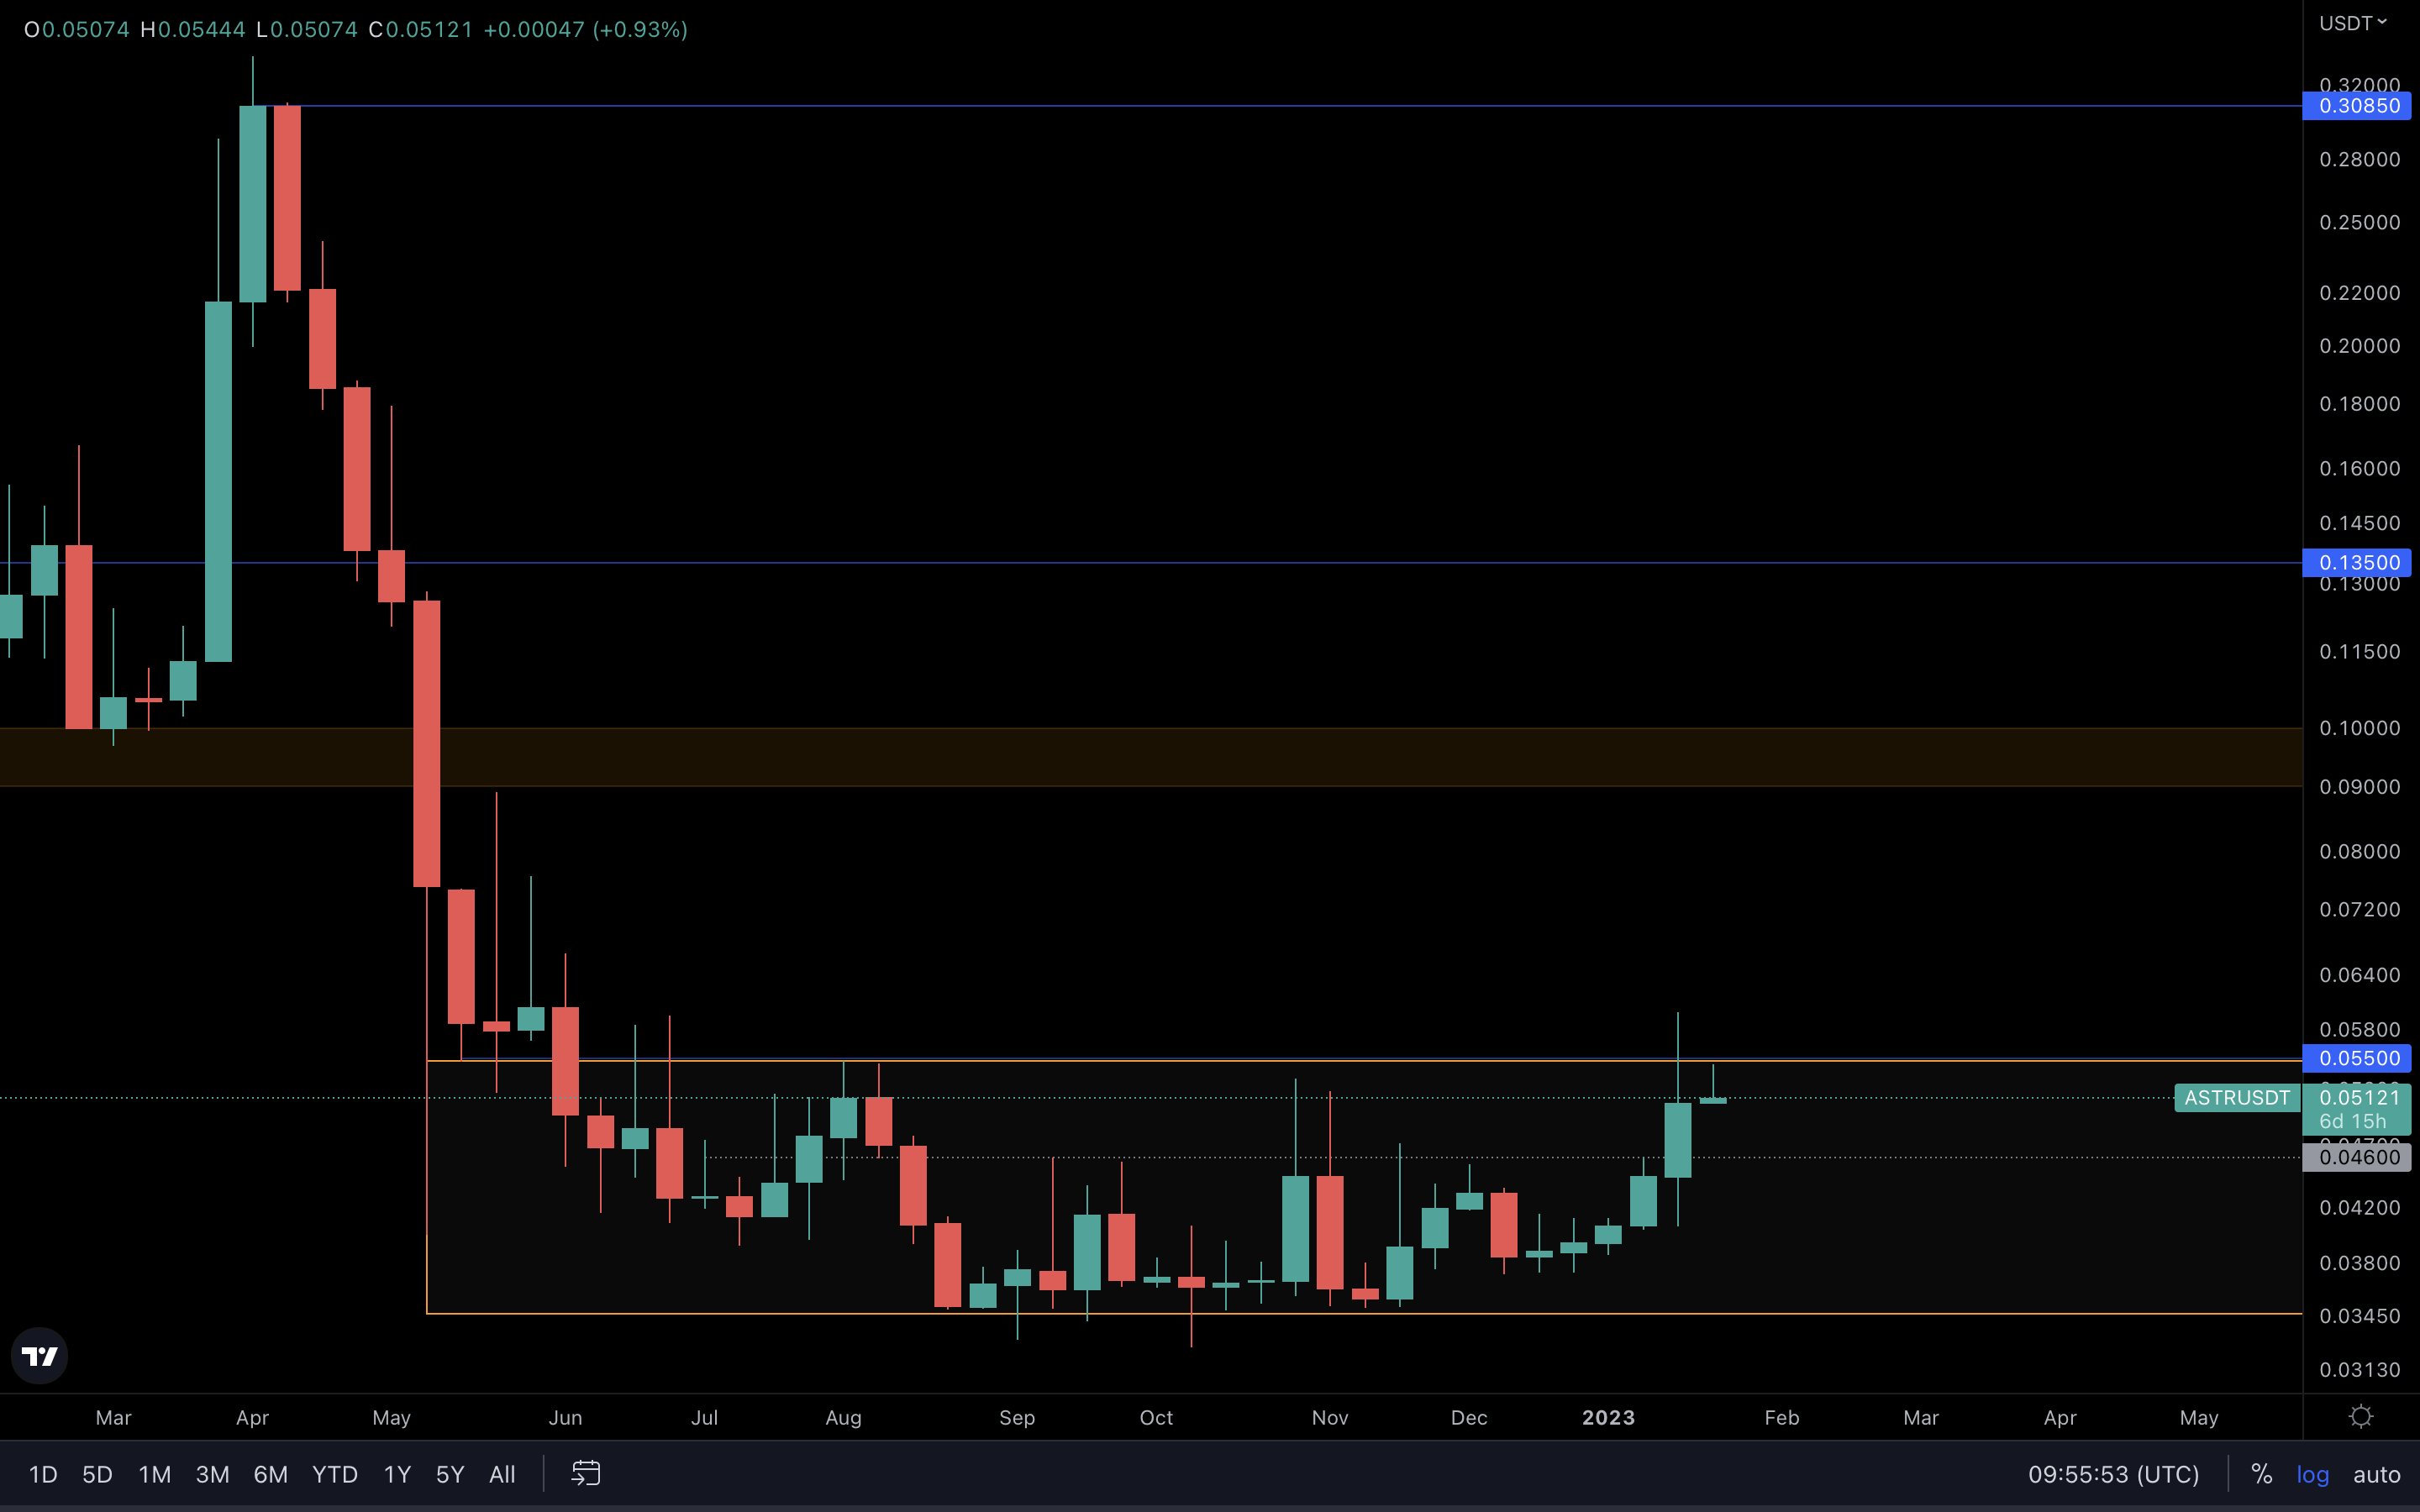Open the go-to-date calendar icon

pyautogui.click(x=586, y=1473)
